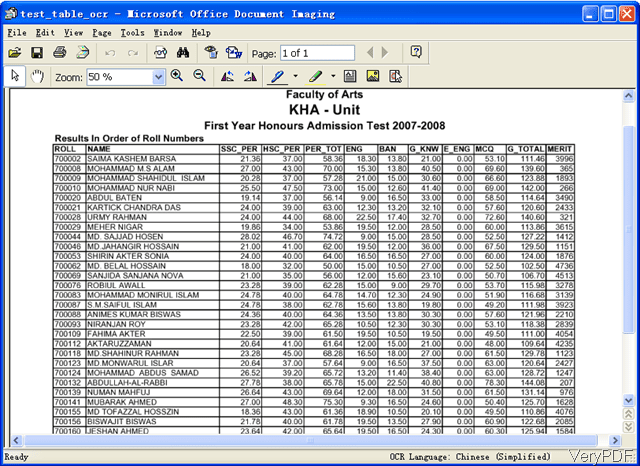Viewport: 640px width, 466px height.
Task: Click the MERIT column header
Action: point(560,149)
